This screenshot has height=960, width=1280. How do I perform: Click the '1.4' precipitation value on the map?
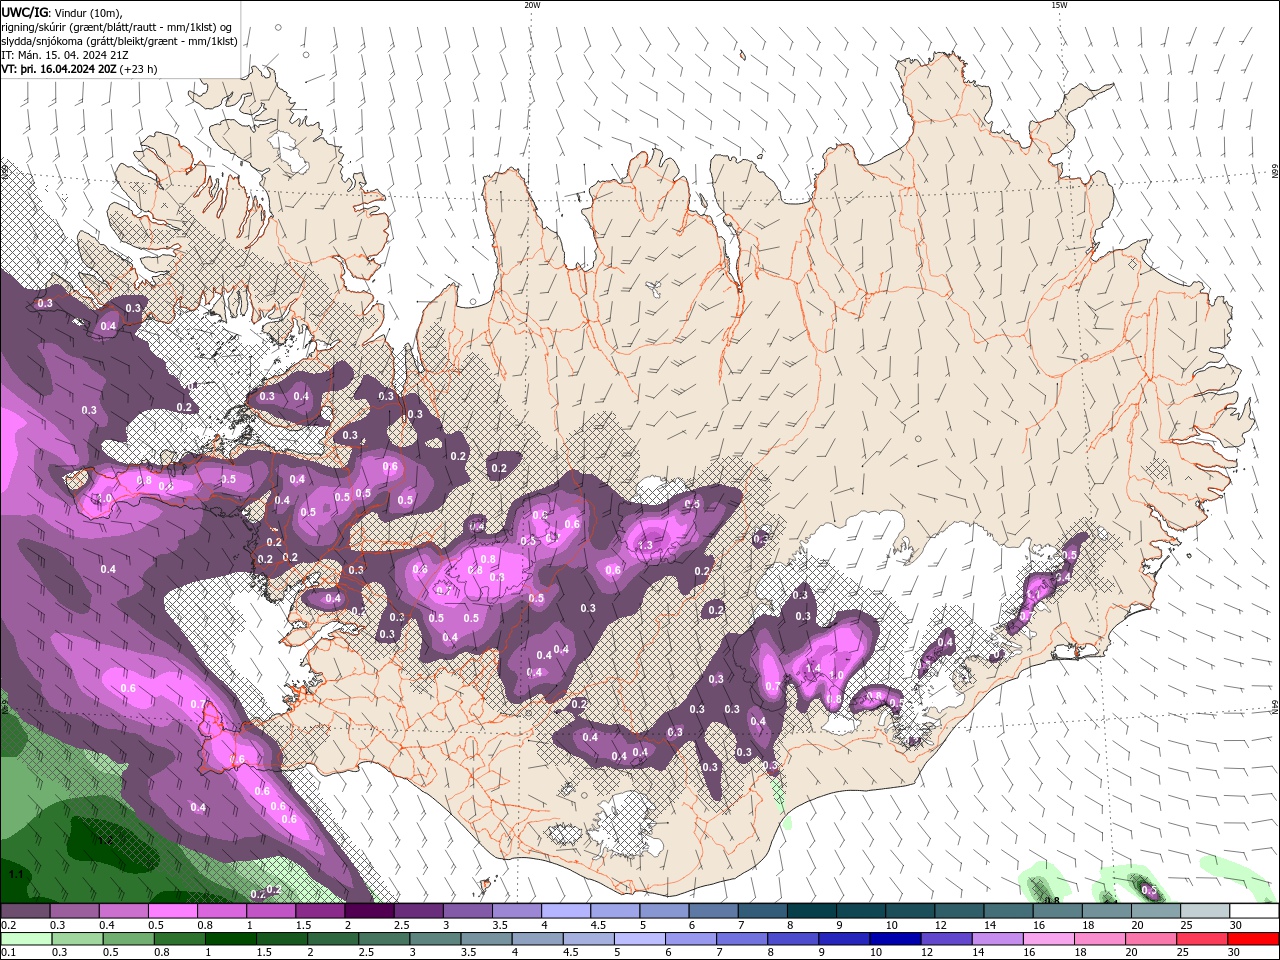click(x=812, y=669)
